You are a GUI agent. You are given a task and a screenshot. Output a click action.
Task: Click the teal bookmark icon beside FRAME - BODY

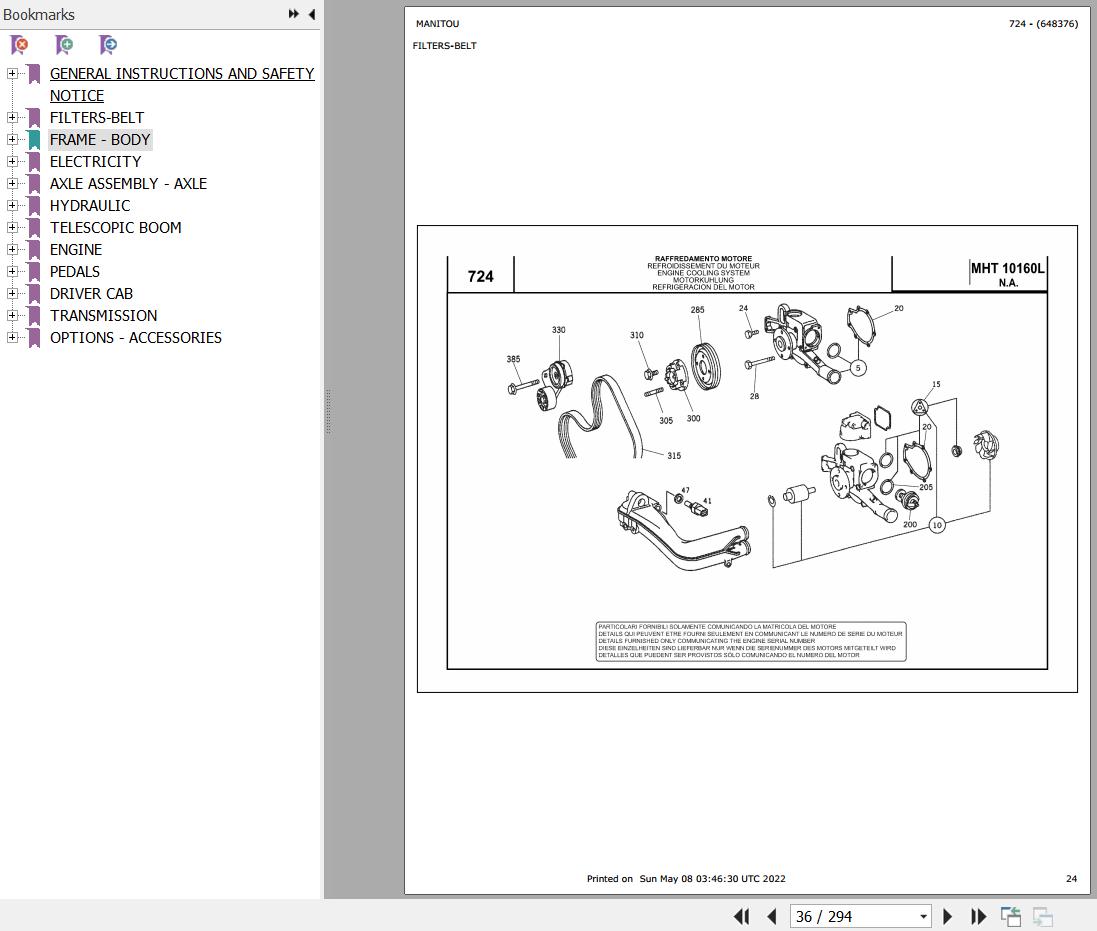[x=34, y=140]
